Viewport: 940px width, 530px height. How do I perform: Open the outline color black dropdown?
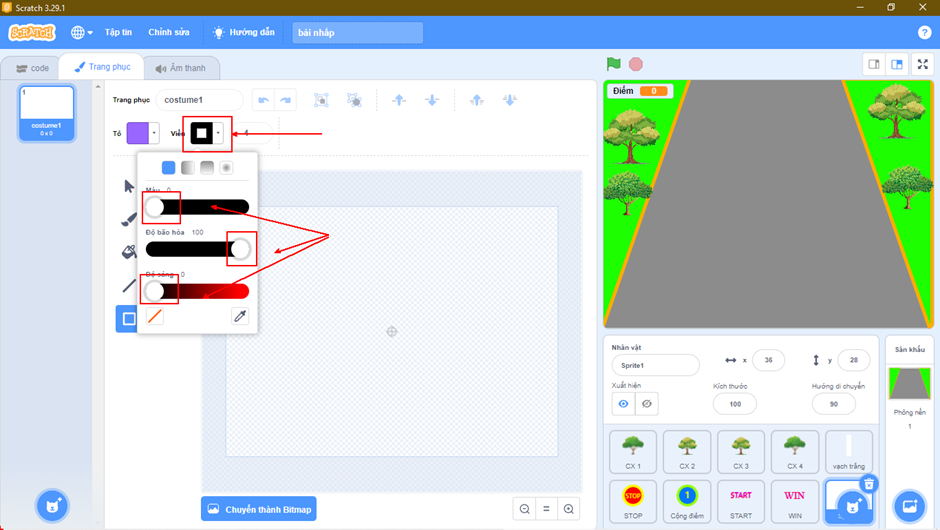[207, 133]
